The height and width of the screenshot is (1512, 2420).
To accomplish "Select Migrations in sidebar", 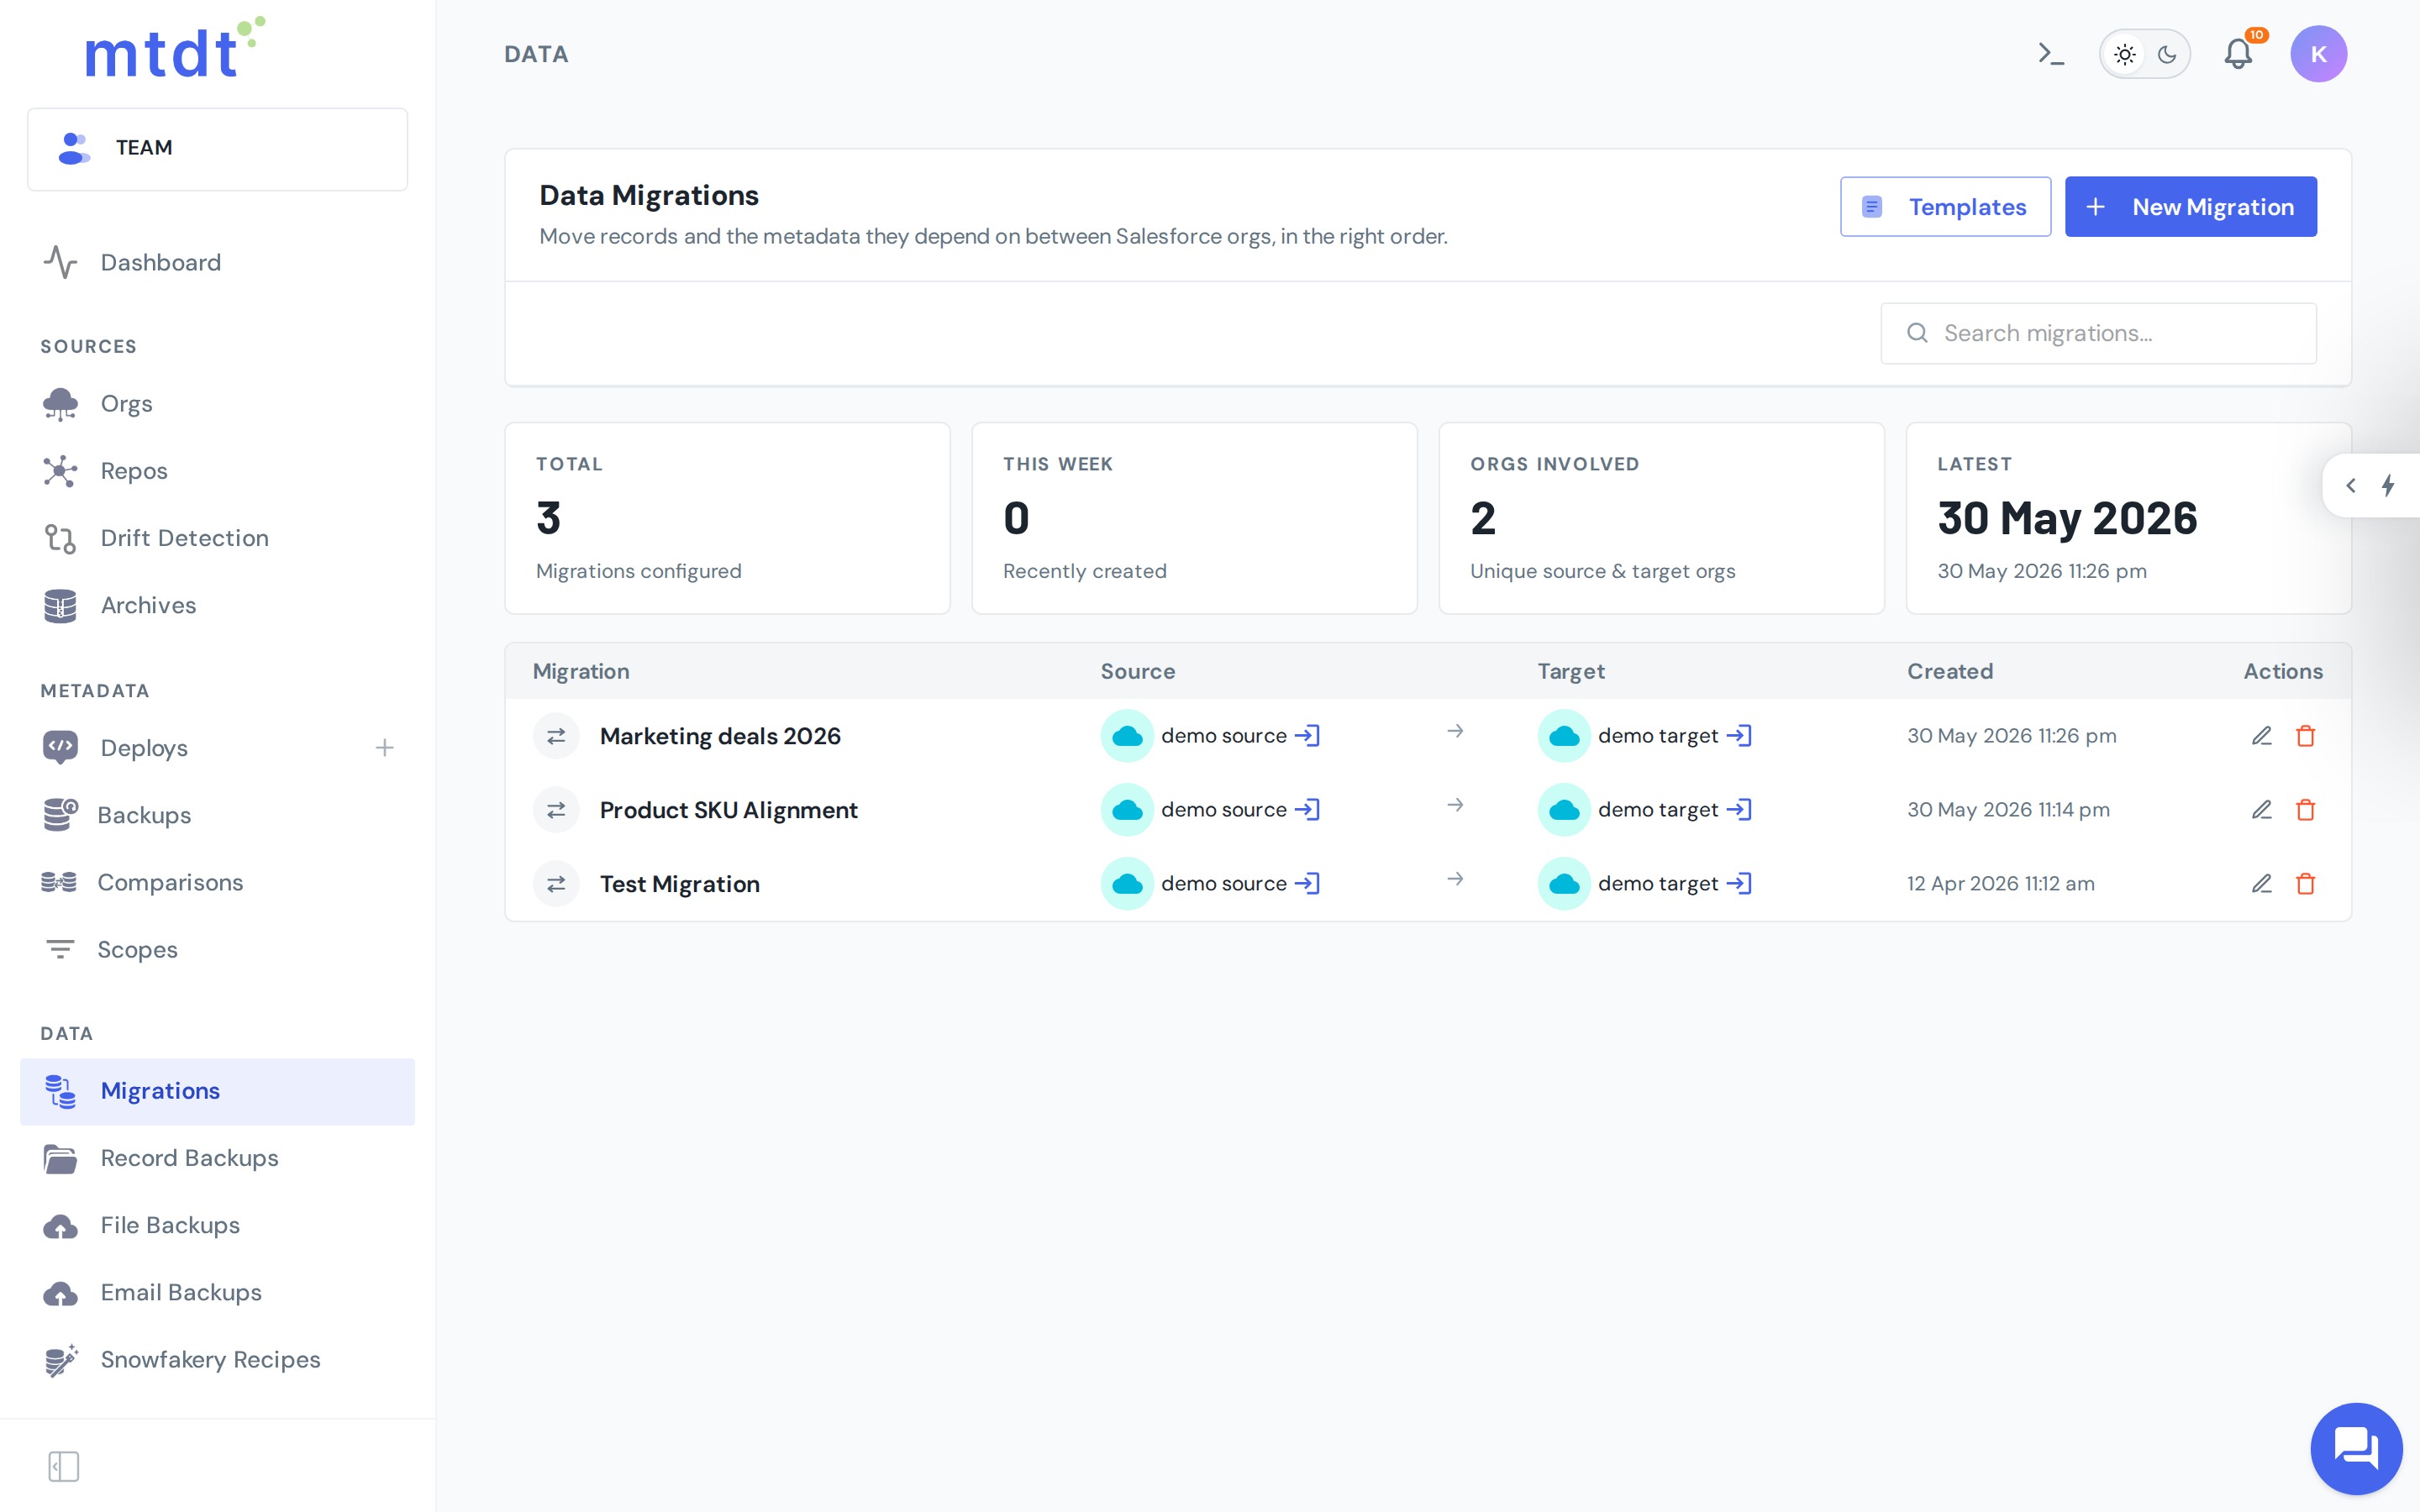I will click(x=217, y=1091).
